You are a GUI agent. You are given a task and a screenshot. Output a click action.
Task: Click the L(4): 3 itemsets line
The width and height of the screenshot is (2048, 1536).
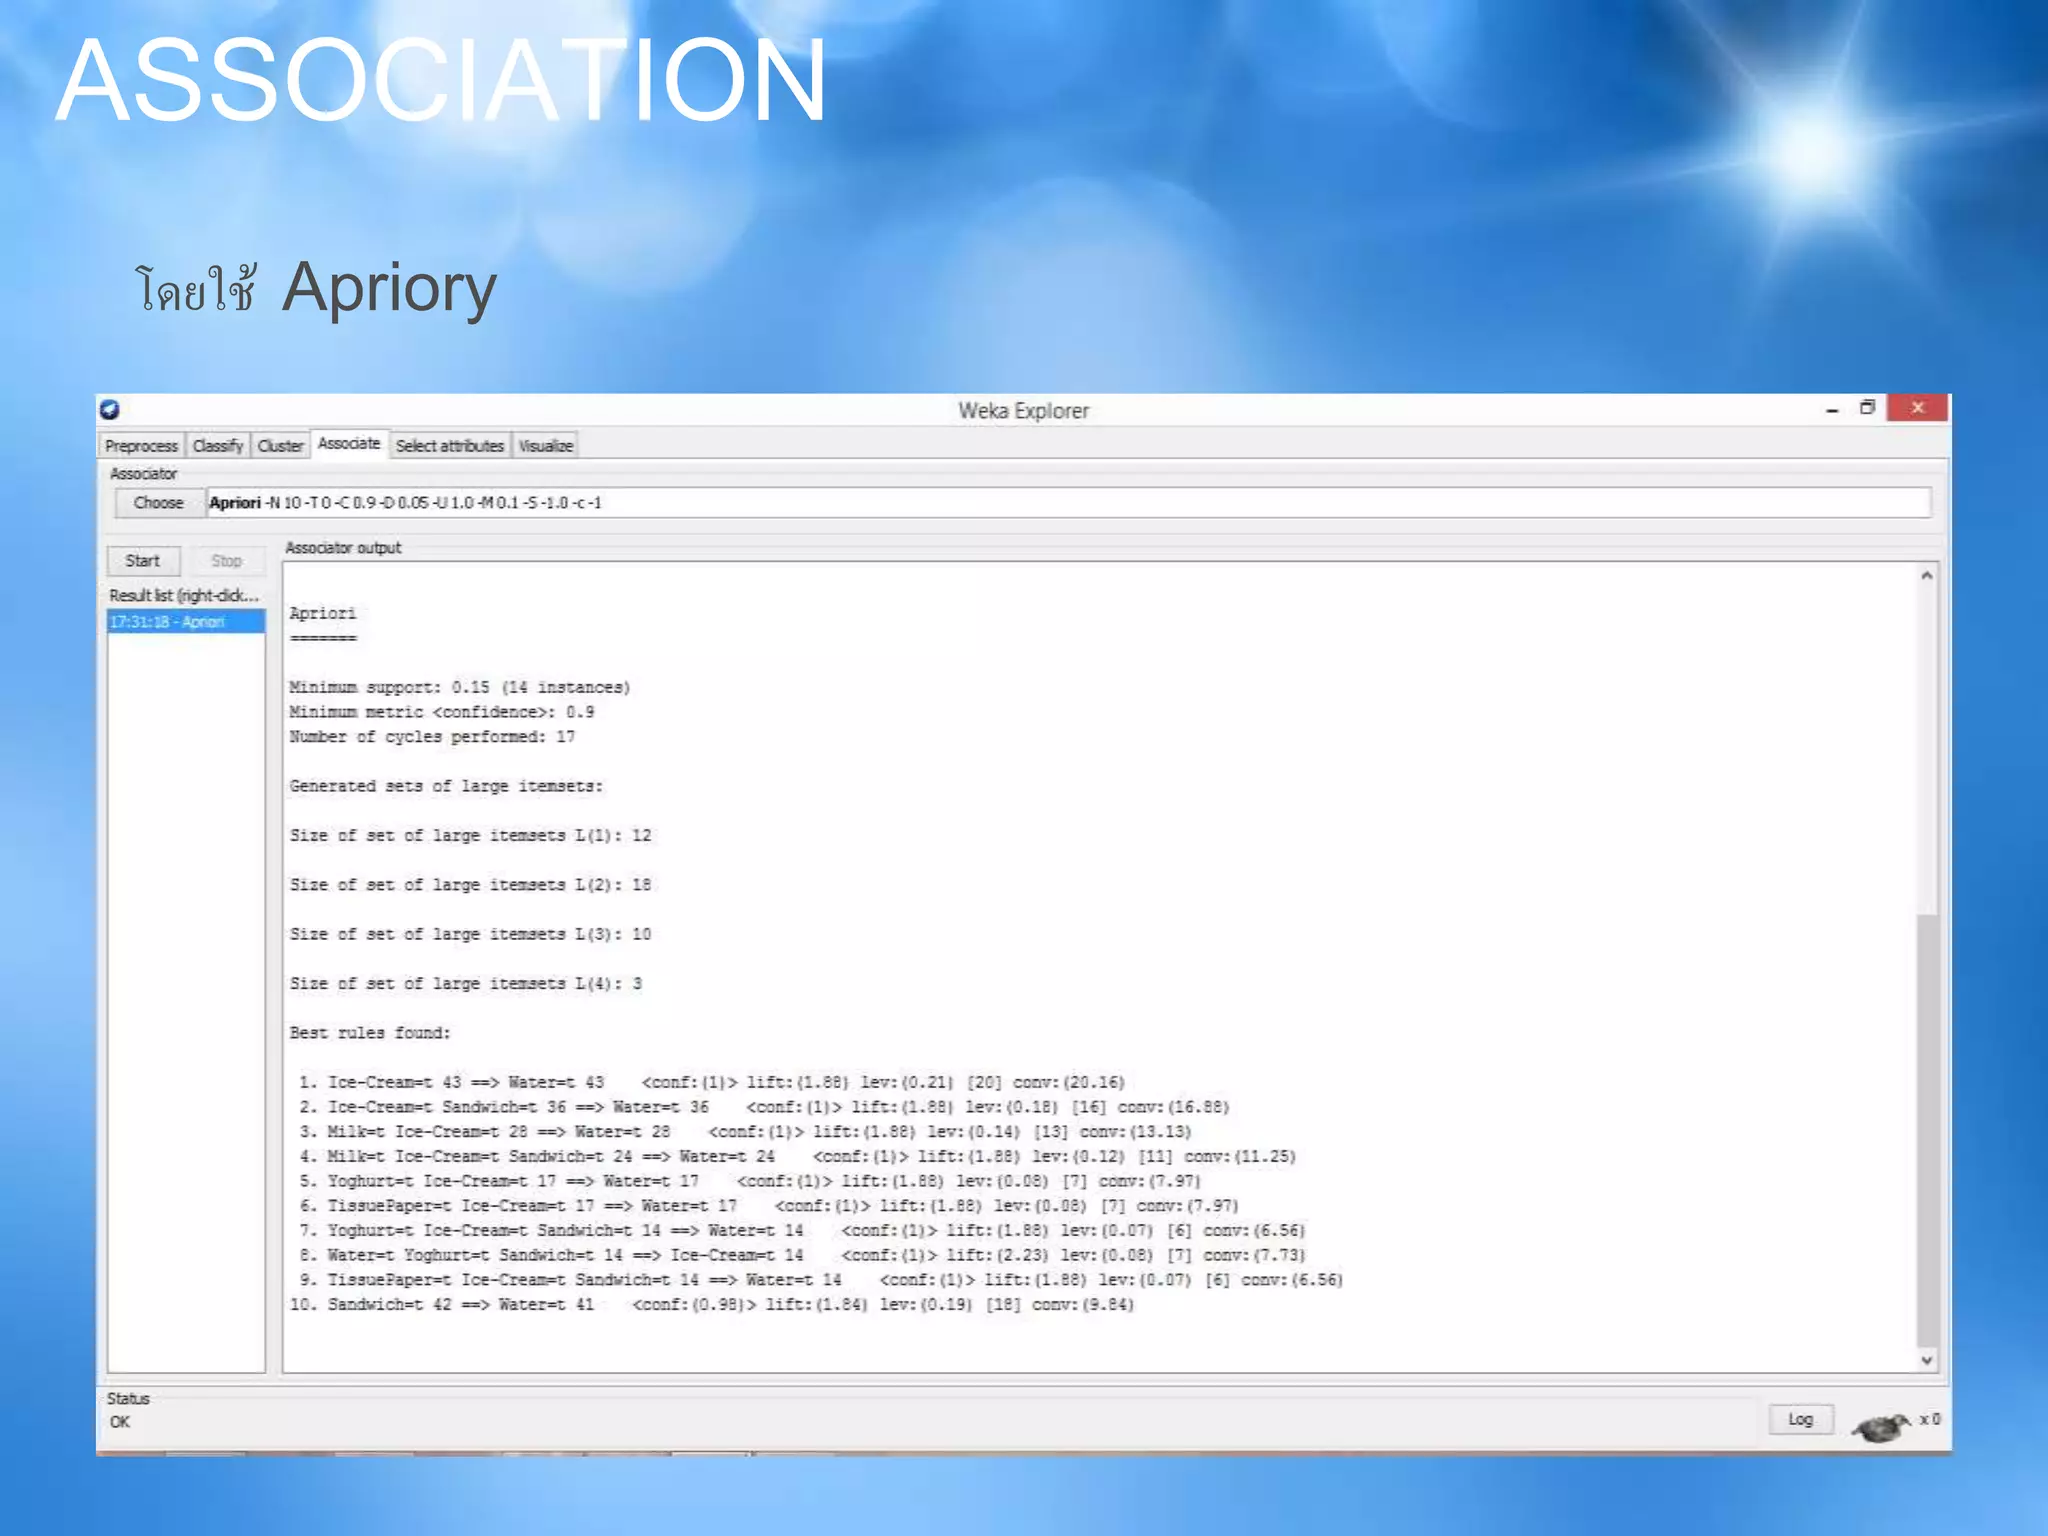466,984
